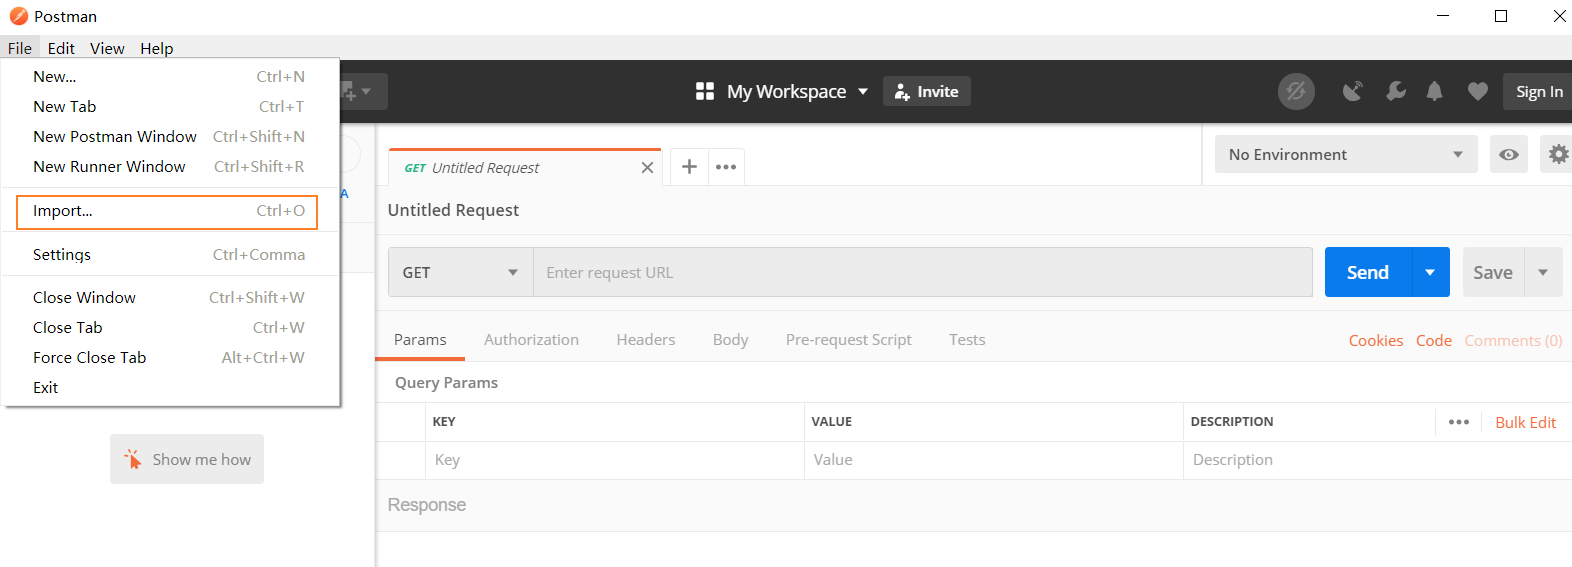Viewport: 1572px width, 567px height.
Task: Switch to the Headers tab
Action: pyautogui.click(x=646, y=340)
